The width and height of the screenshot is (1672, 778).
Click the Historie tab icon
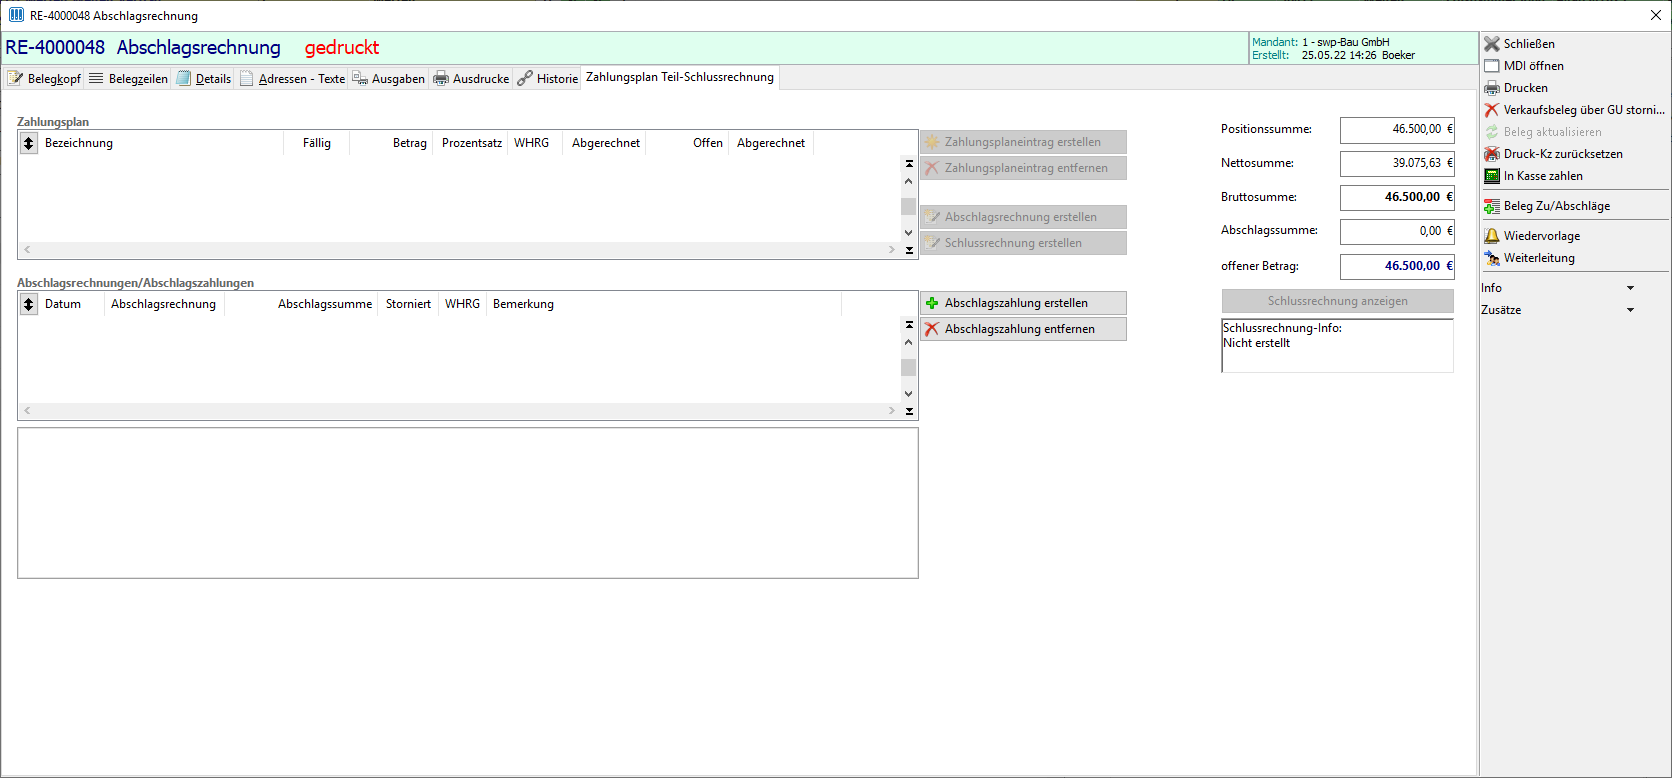[525, 78]
